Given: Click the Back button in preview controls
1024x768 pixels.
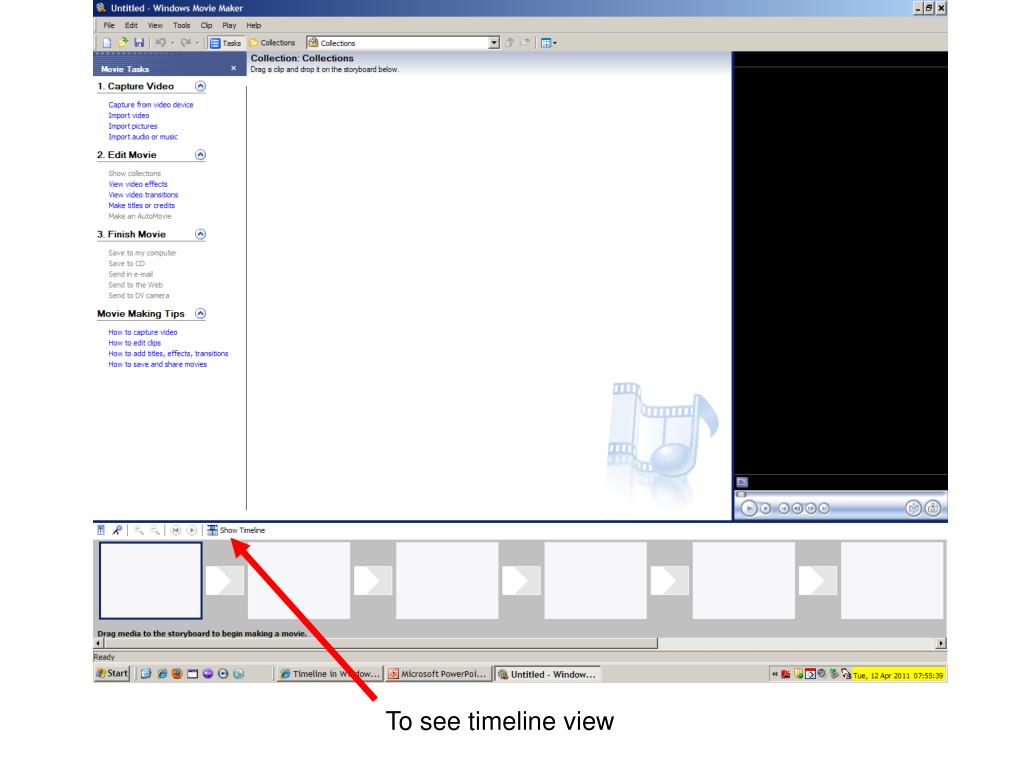Looking at the screenshot, I should point(784,508).
